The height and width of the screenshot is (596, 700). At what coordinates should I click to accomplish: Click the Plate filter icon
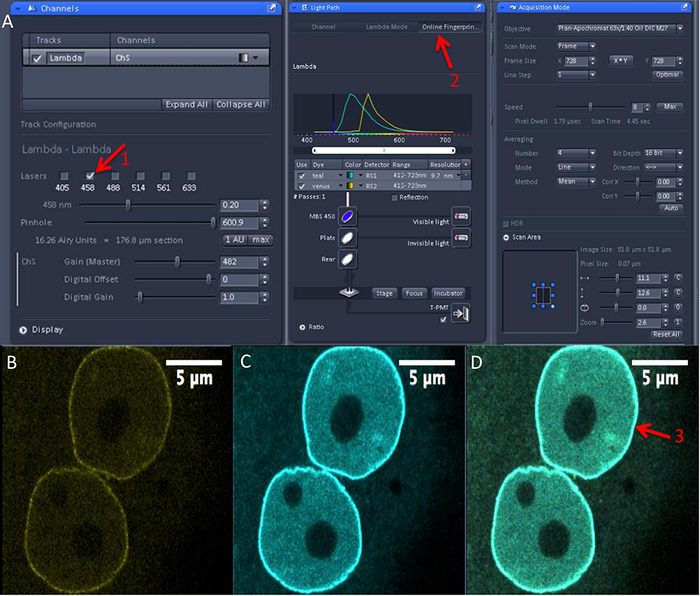click(x=348, y=237)
